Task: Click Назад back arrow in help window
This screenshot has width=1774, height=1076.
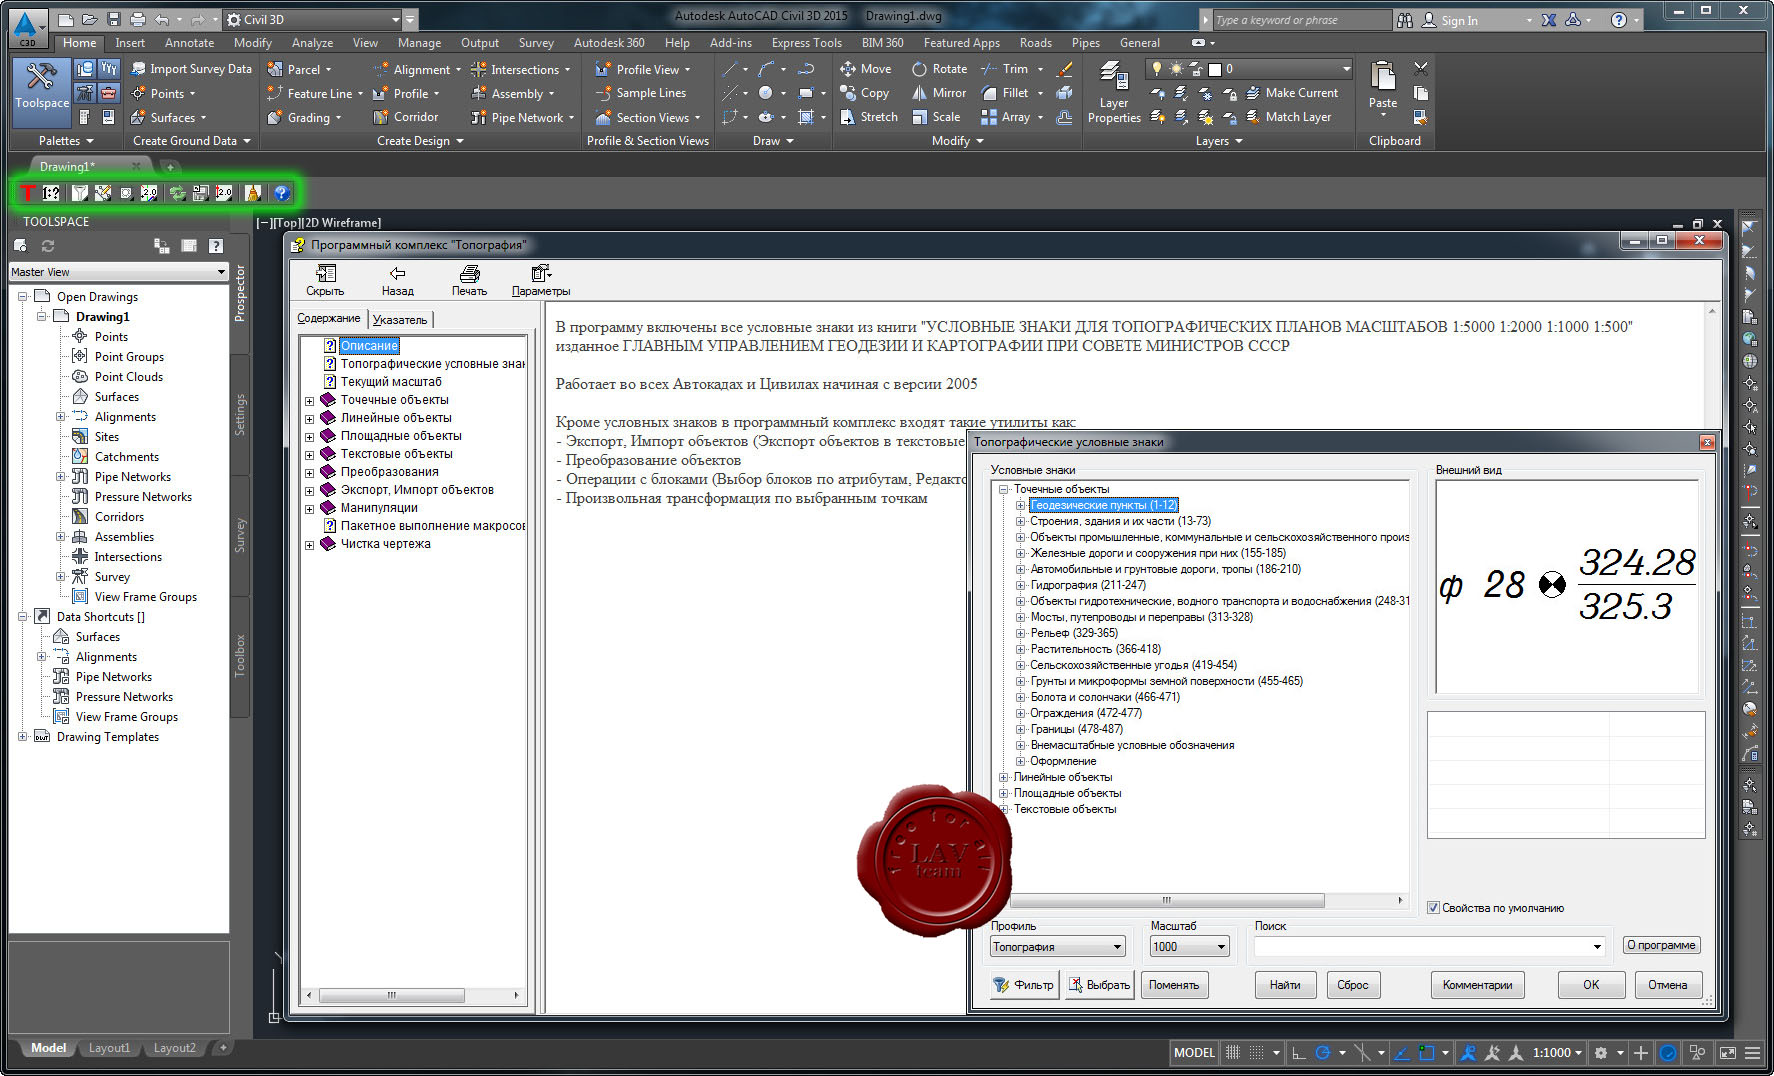Action: (397, 280)
